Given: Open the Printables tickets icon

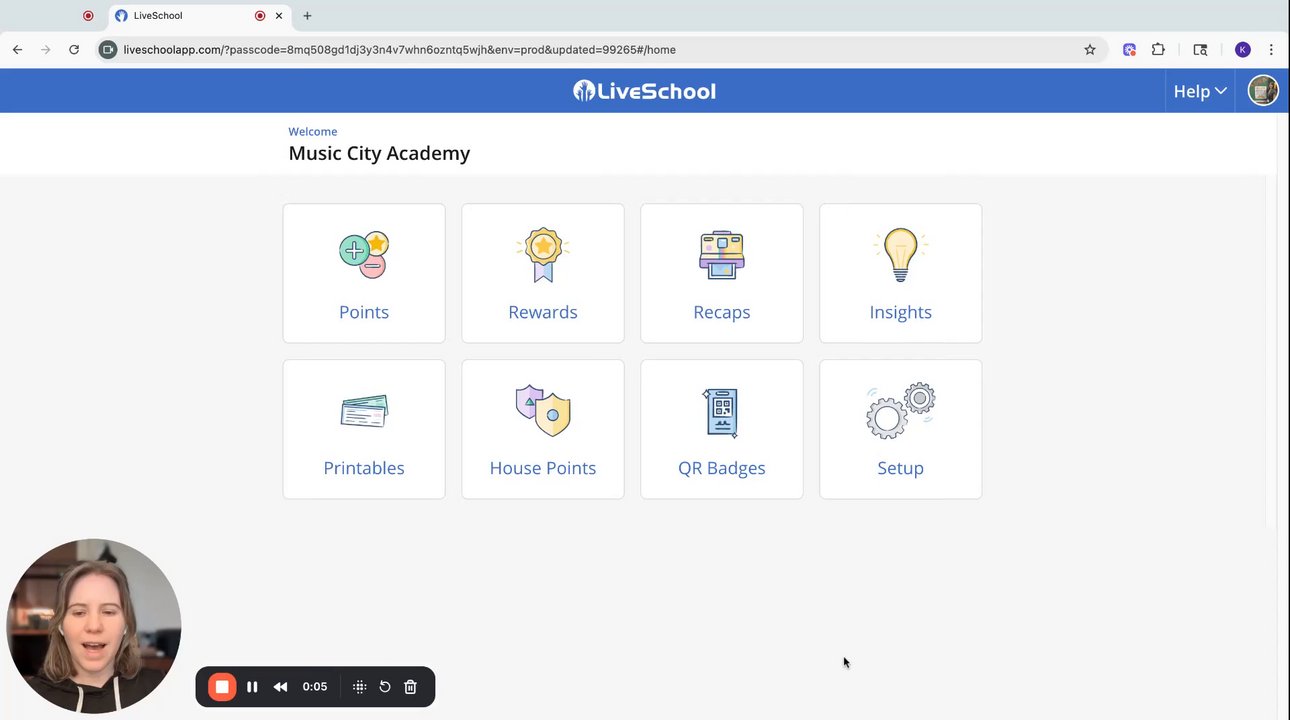Looking at the screenshot, I should coord(364,411).
